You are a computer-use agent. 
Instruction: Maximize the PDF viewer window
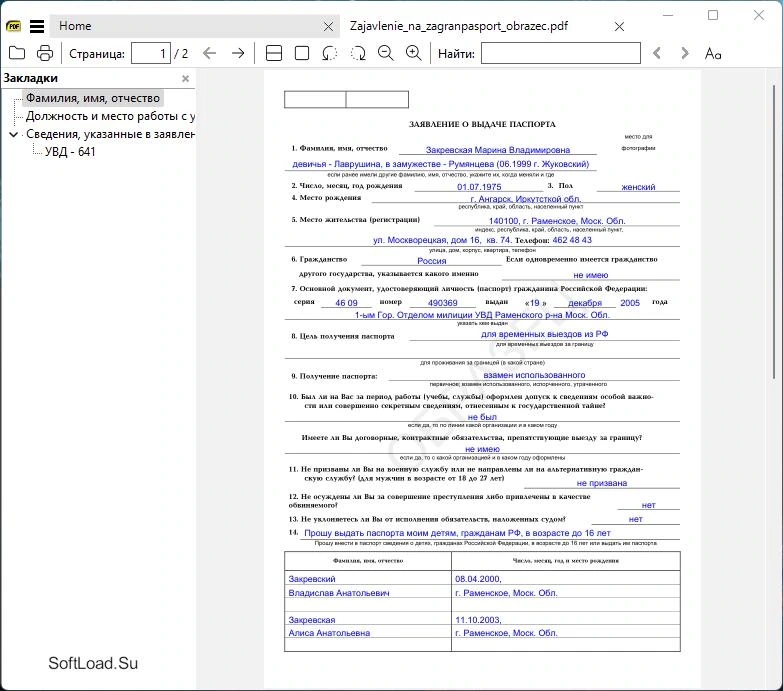point(713,15)
